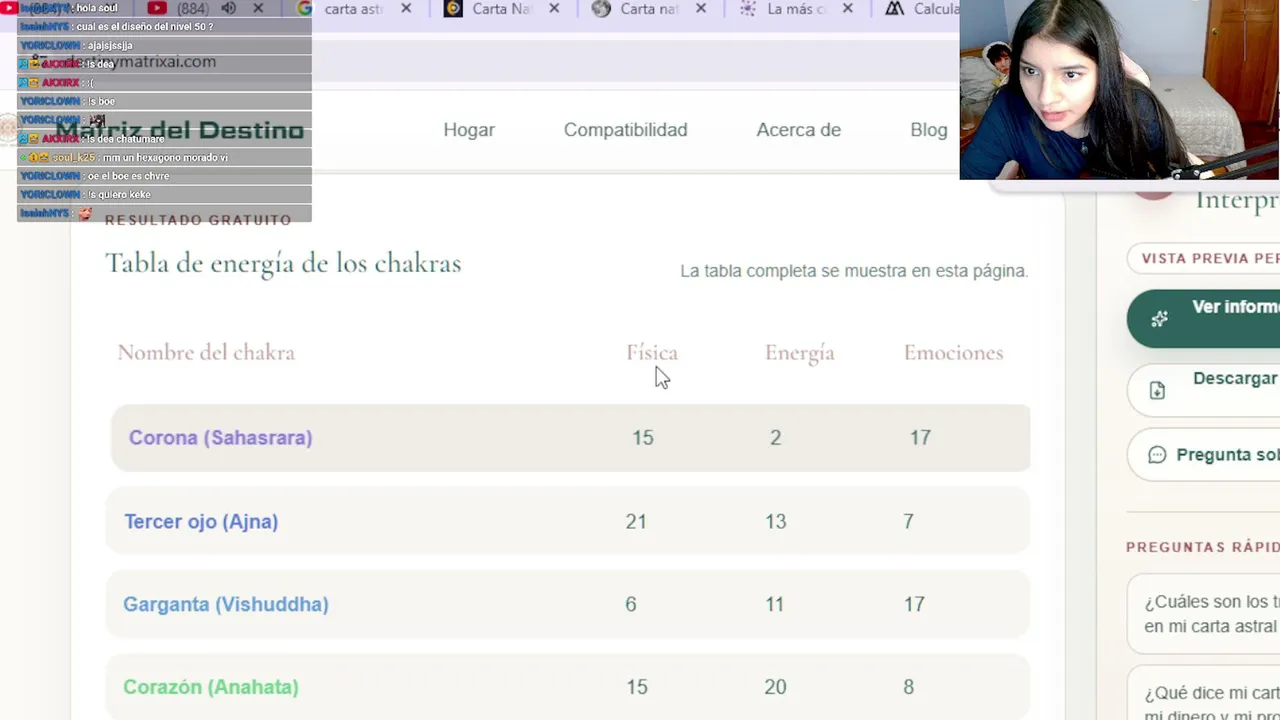Close the "Carta Na" tab with the yellow-and-black favicon
1280x720 pixels.
554,9
